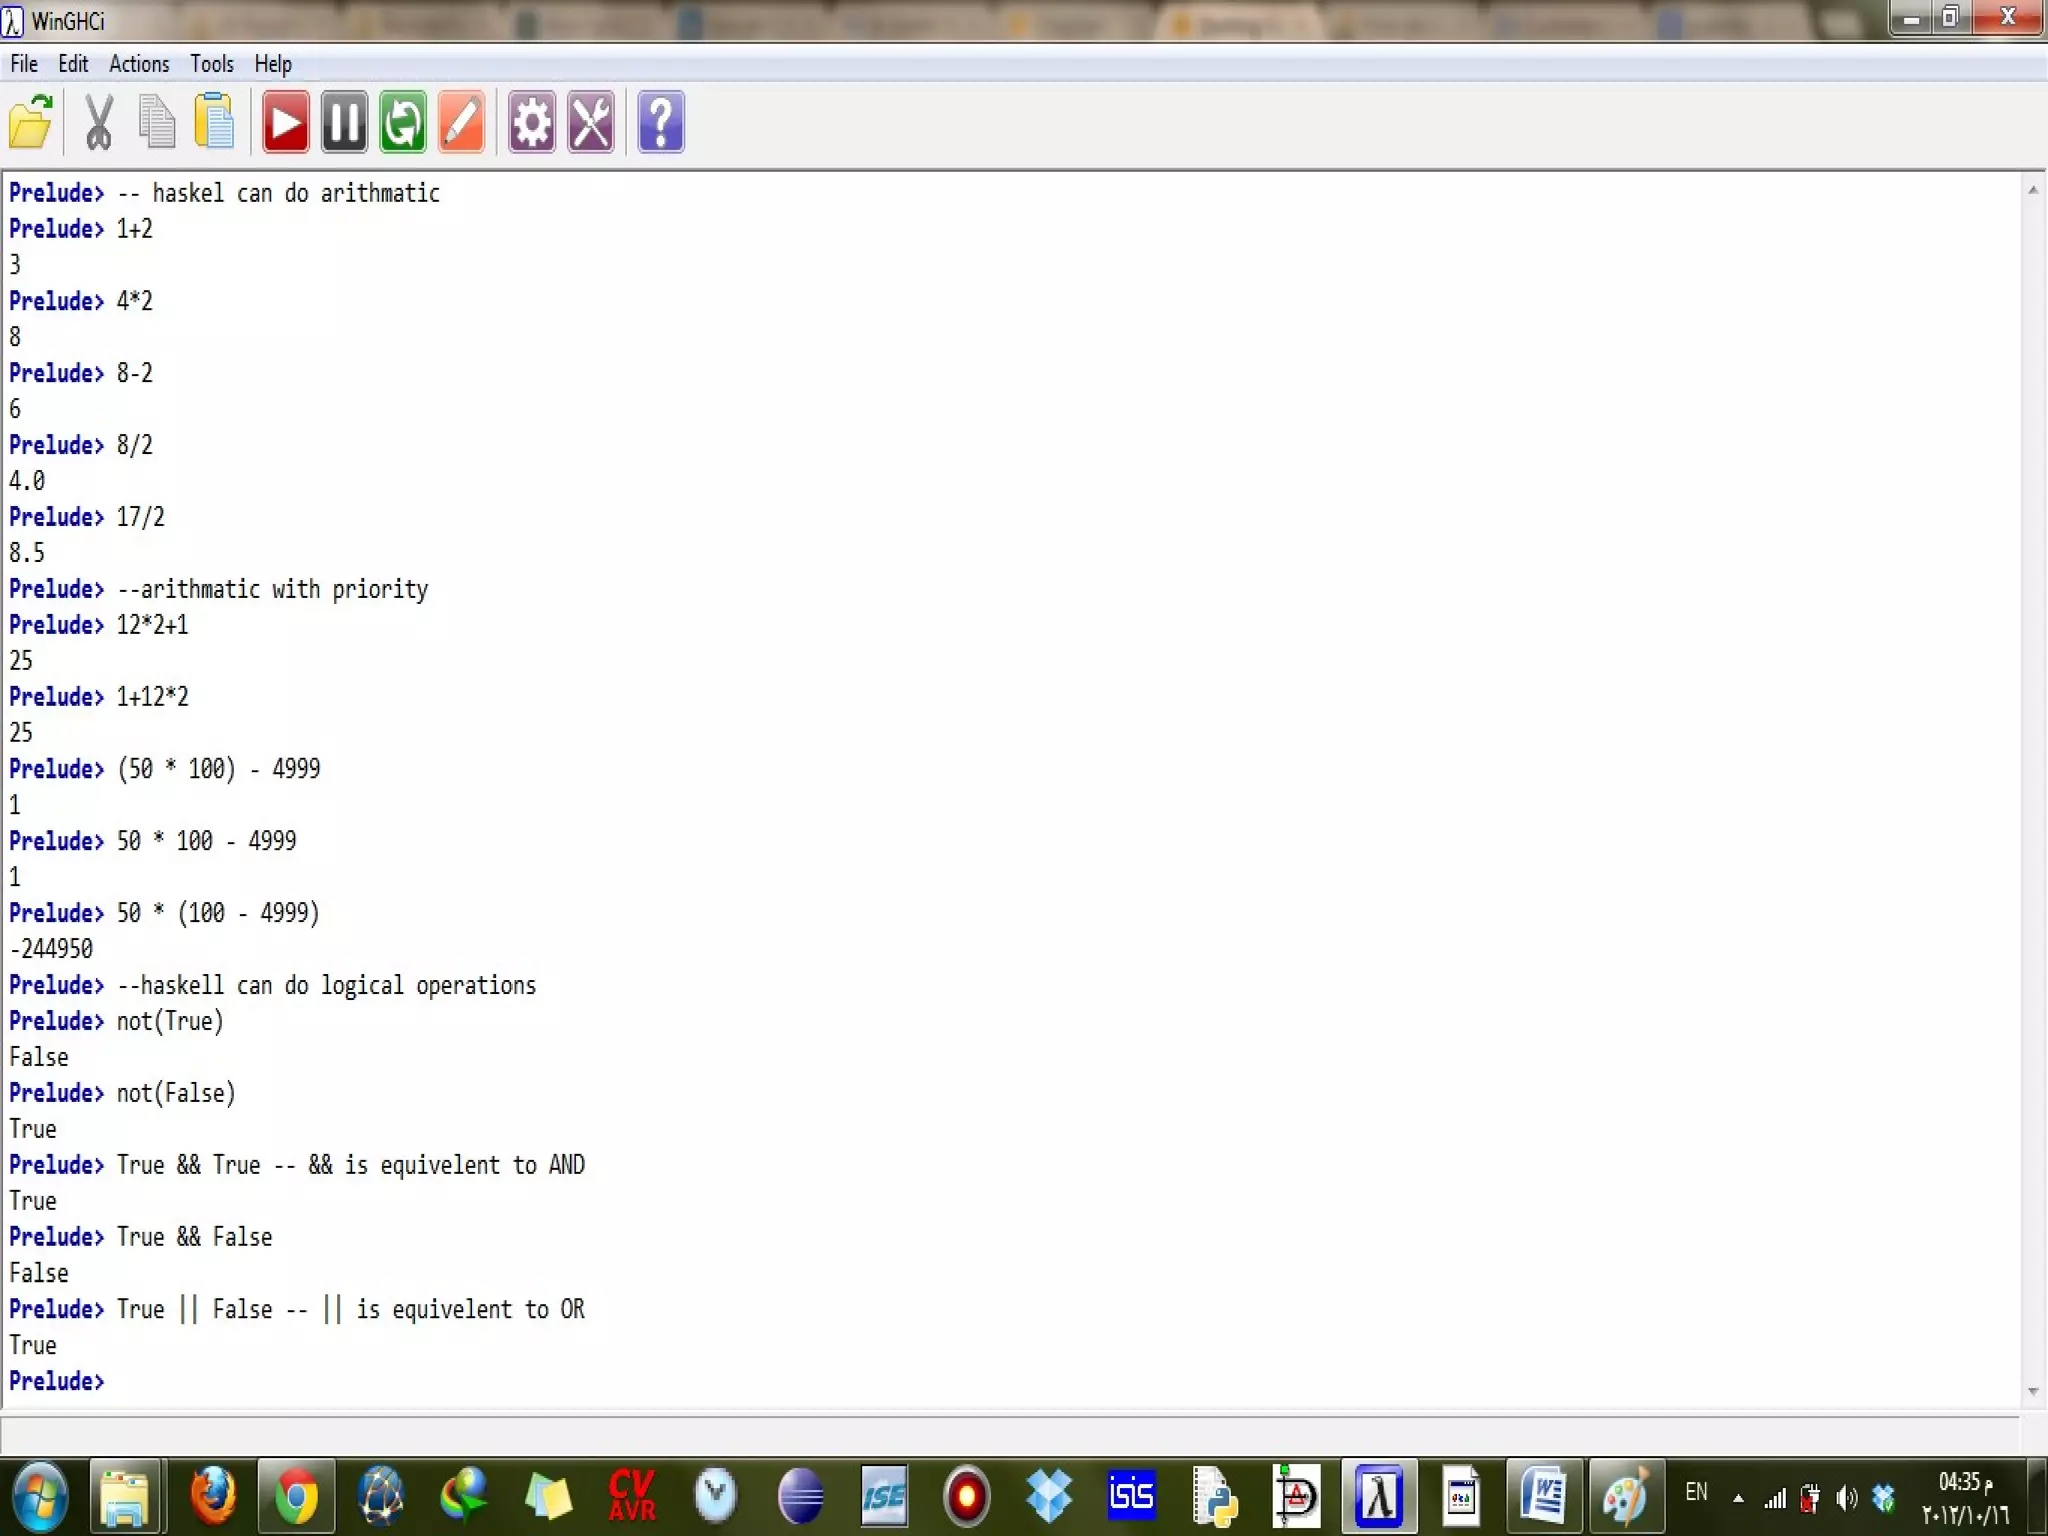Click the Cut scissors icon
The height and width of the screenshot is (1536, 2048).
(x=98, y=122)
